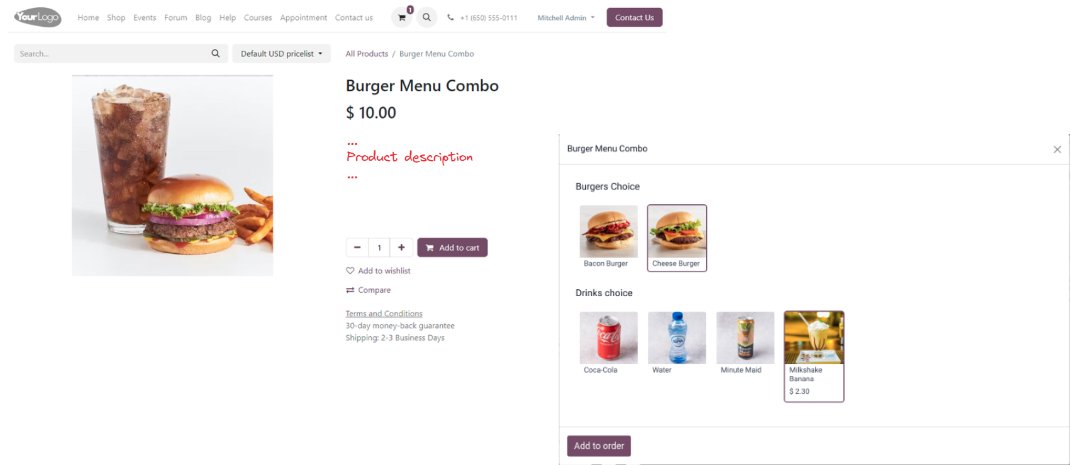Open the Default USD pricelist dropdown
Image resolution: width=1071 pixels, height=465 pixels.
[x=281, y=53]
